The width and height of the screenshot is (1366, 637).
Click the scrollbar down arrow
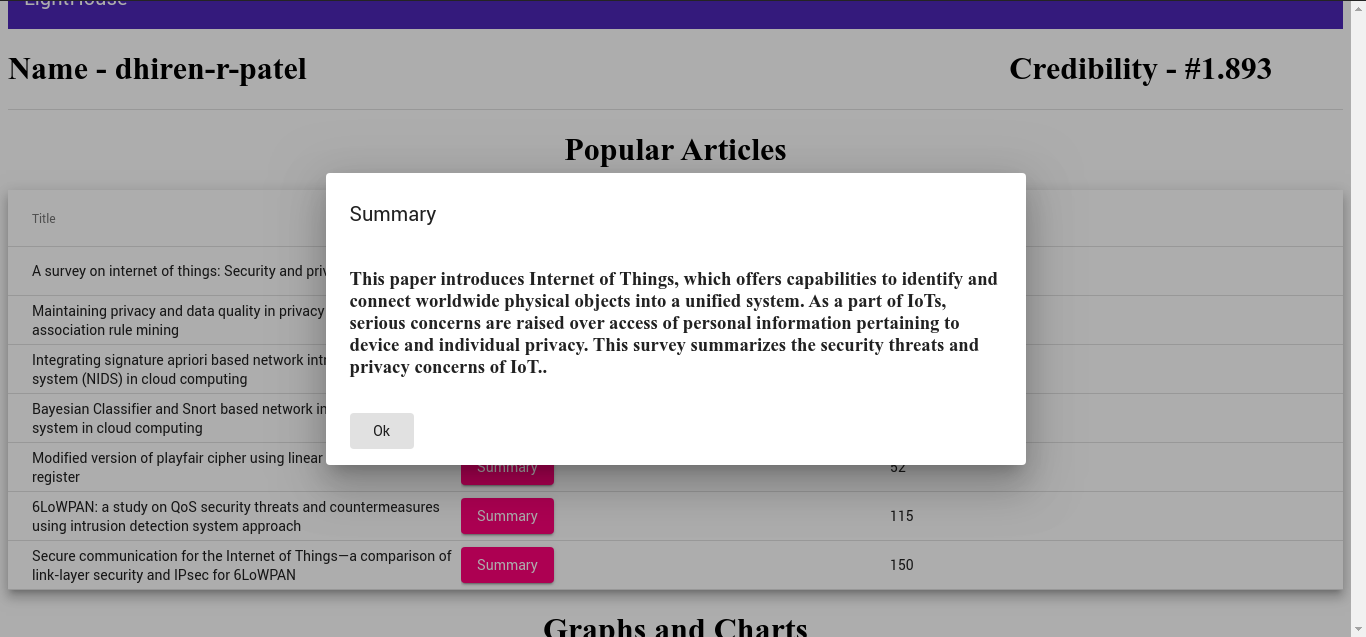coord(1358,629)
